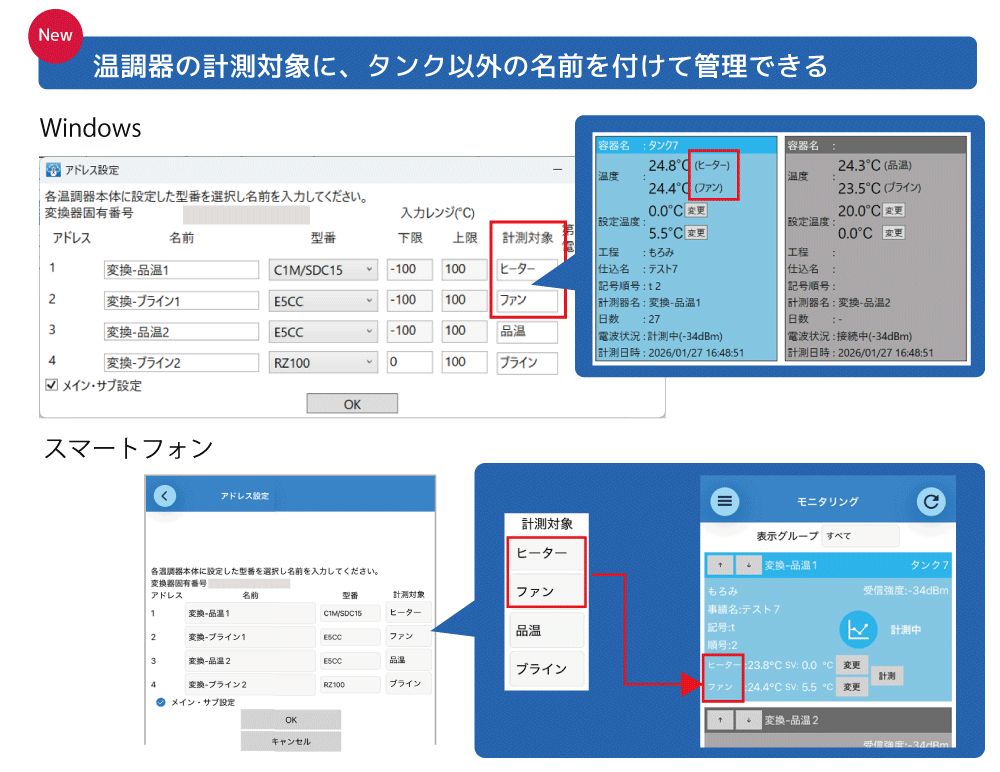1000x772 pixels.
Task: Toggle メイン・サブ設定 checkbox on smartphone screen
Action: point(160,702)
